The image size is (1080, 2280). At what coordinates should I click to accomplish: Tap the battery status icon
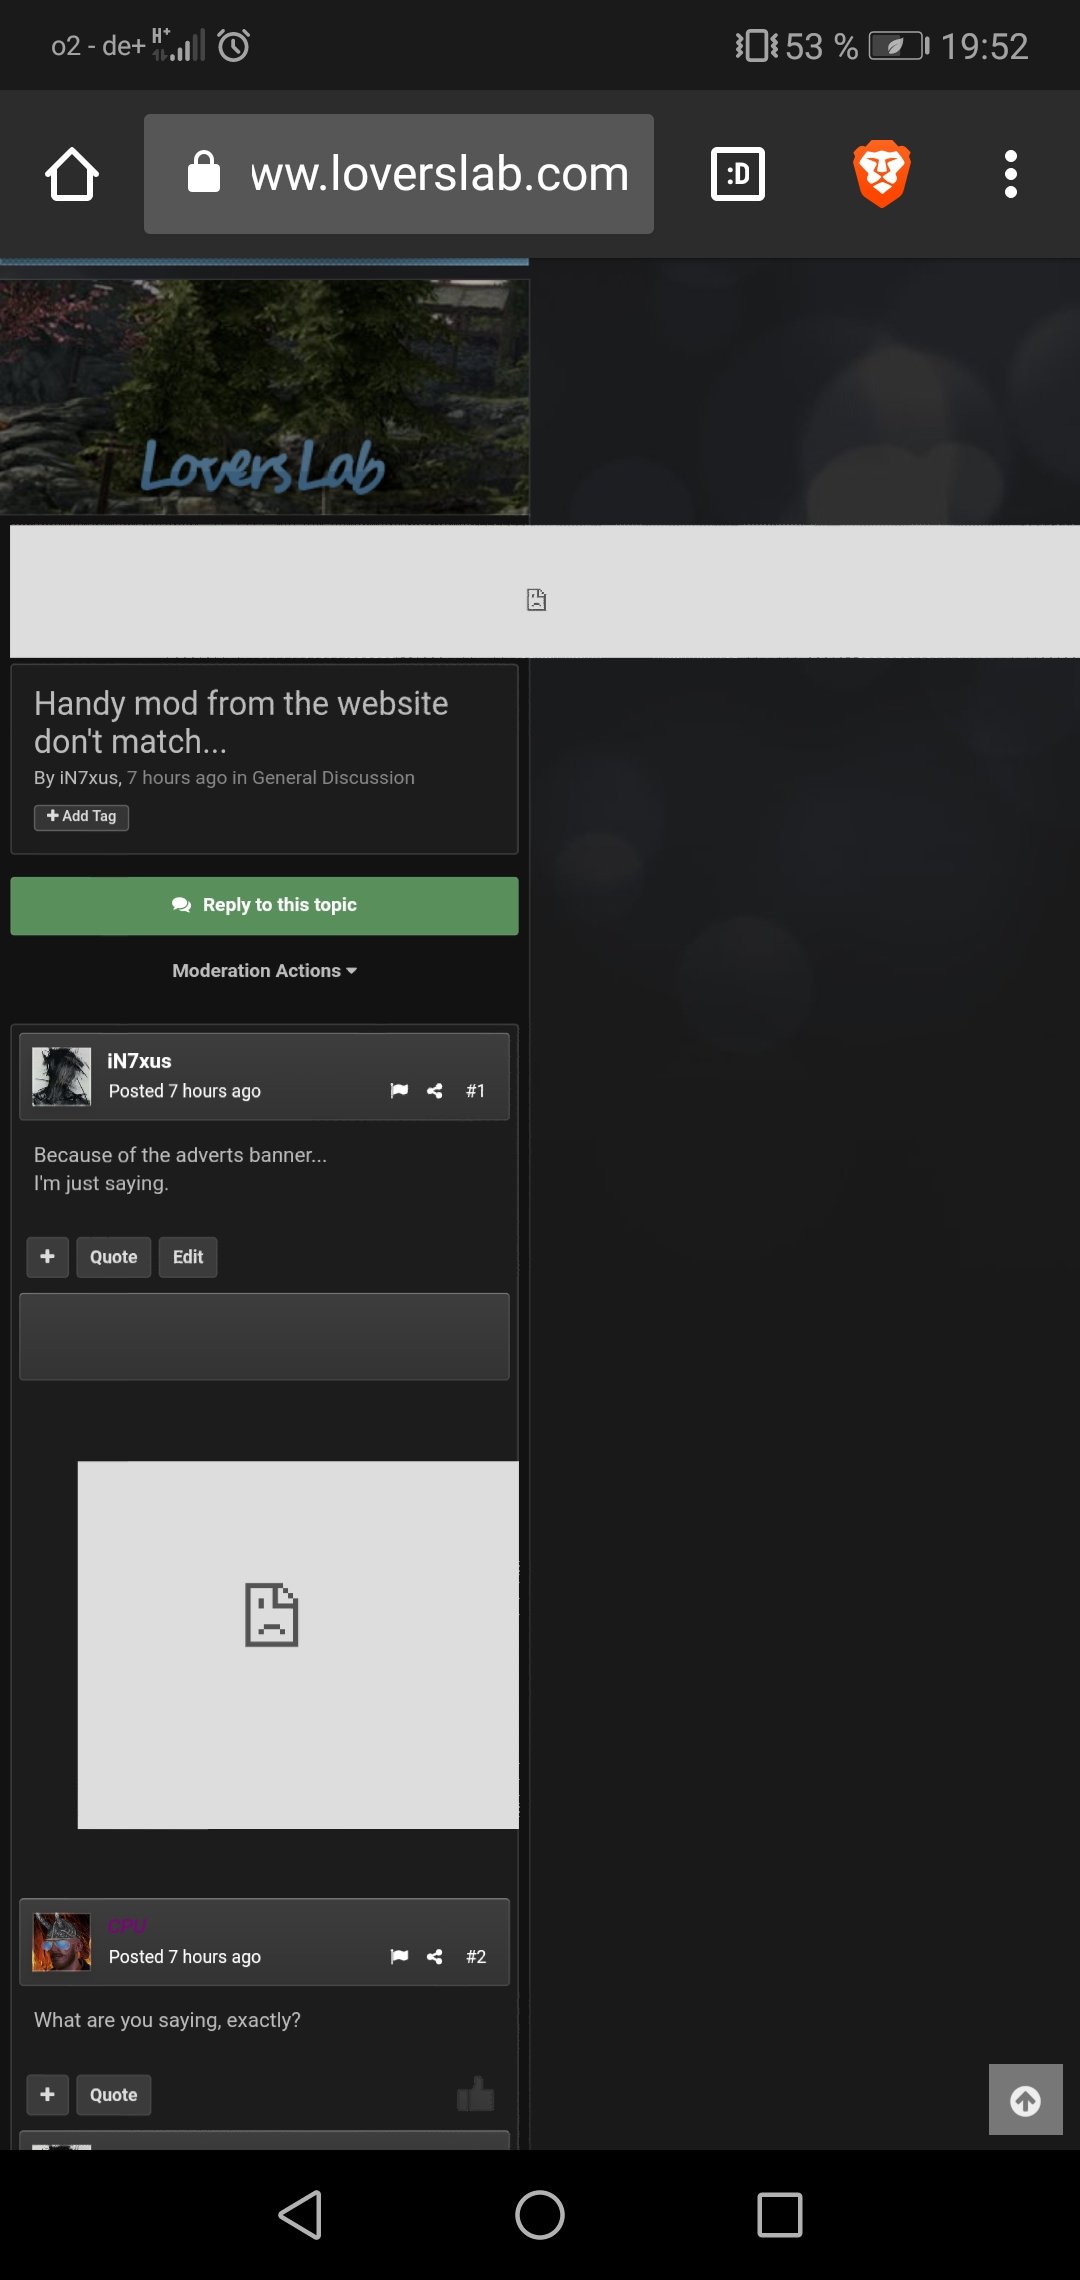[899, 46]
